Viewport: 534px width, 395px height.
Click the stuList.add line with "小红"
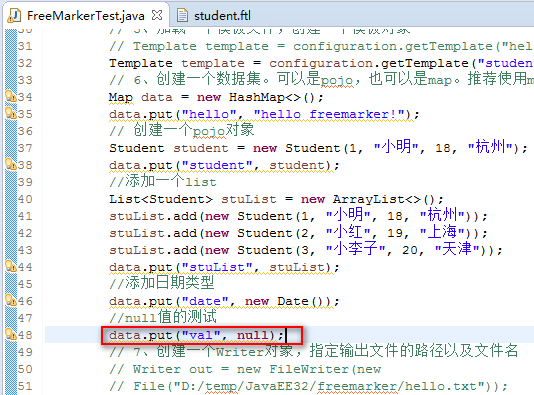tap(298, 233)
